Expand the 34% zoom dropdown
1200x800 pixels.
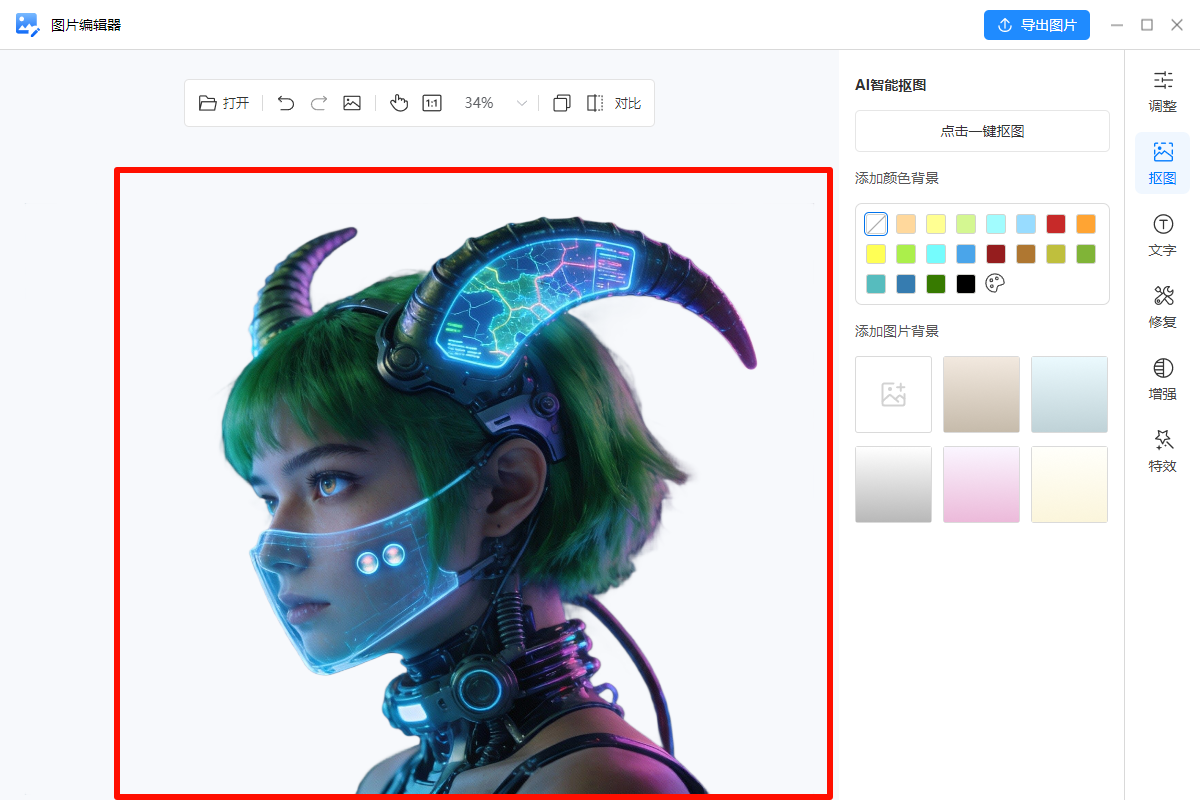(x=521, y=103)
